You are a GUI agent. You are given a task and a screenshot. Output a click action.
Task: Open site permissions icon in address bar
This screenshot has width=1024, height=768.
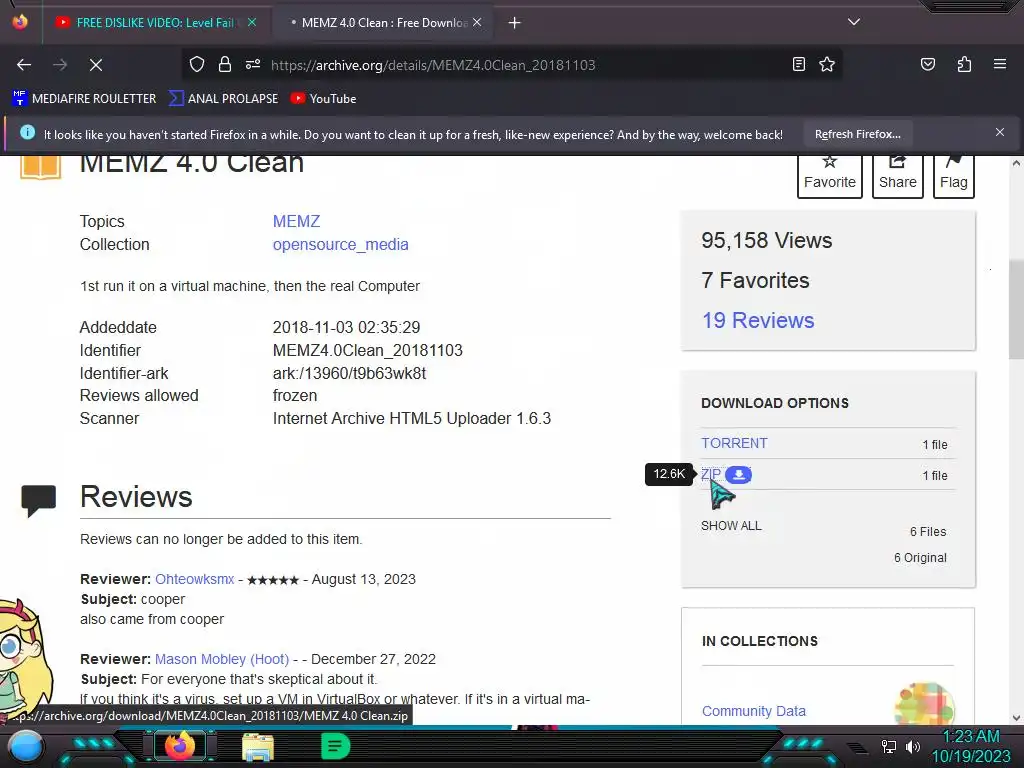coord(253,65)
